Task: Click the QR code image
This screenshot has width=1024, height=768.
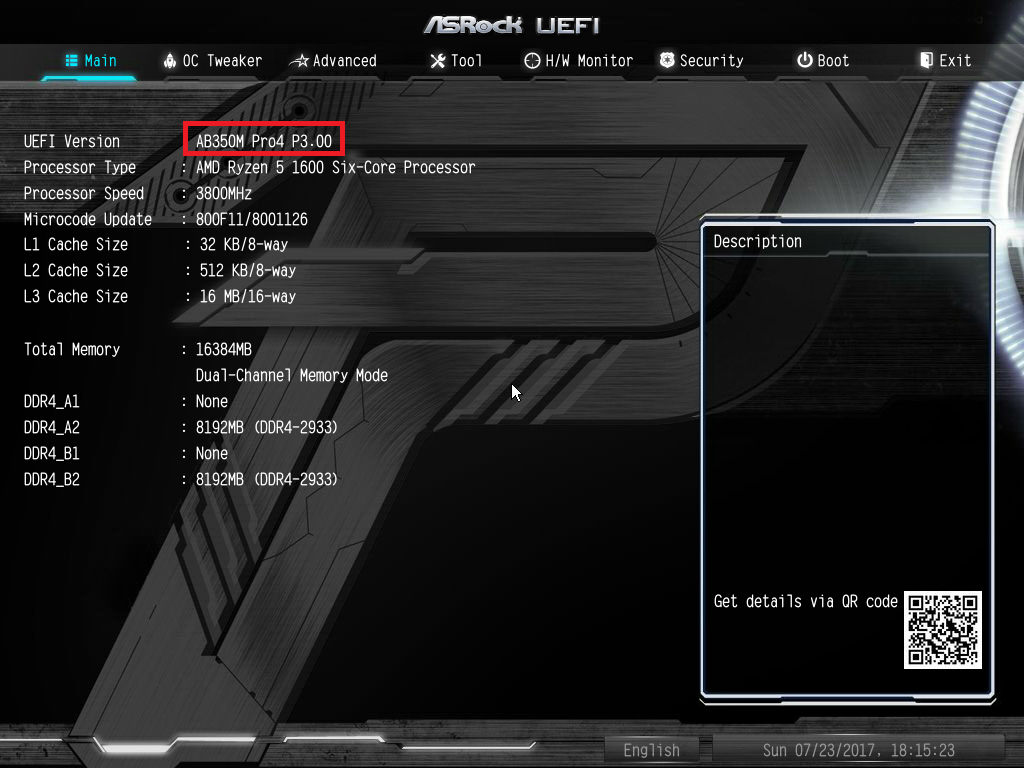Action: tap(942, 630)
